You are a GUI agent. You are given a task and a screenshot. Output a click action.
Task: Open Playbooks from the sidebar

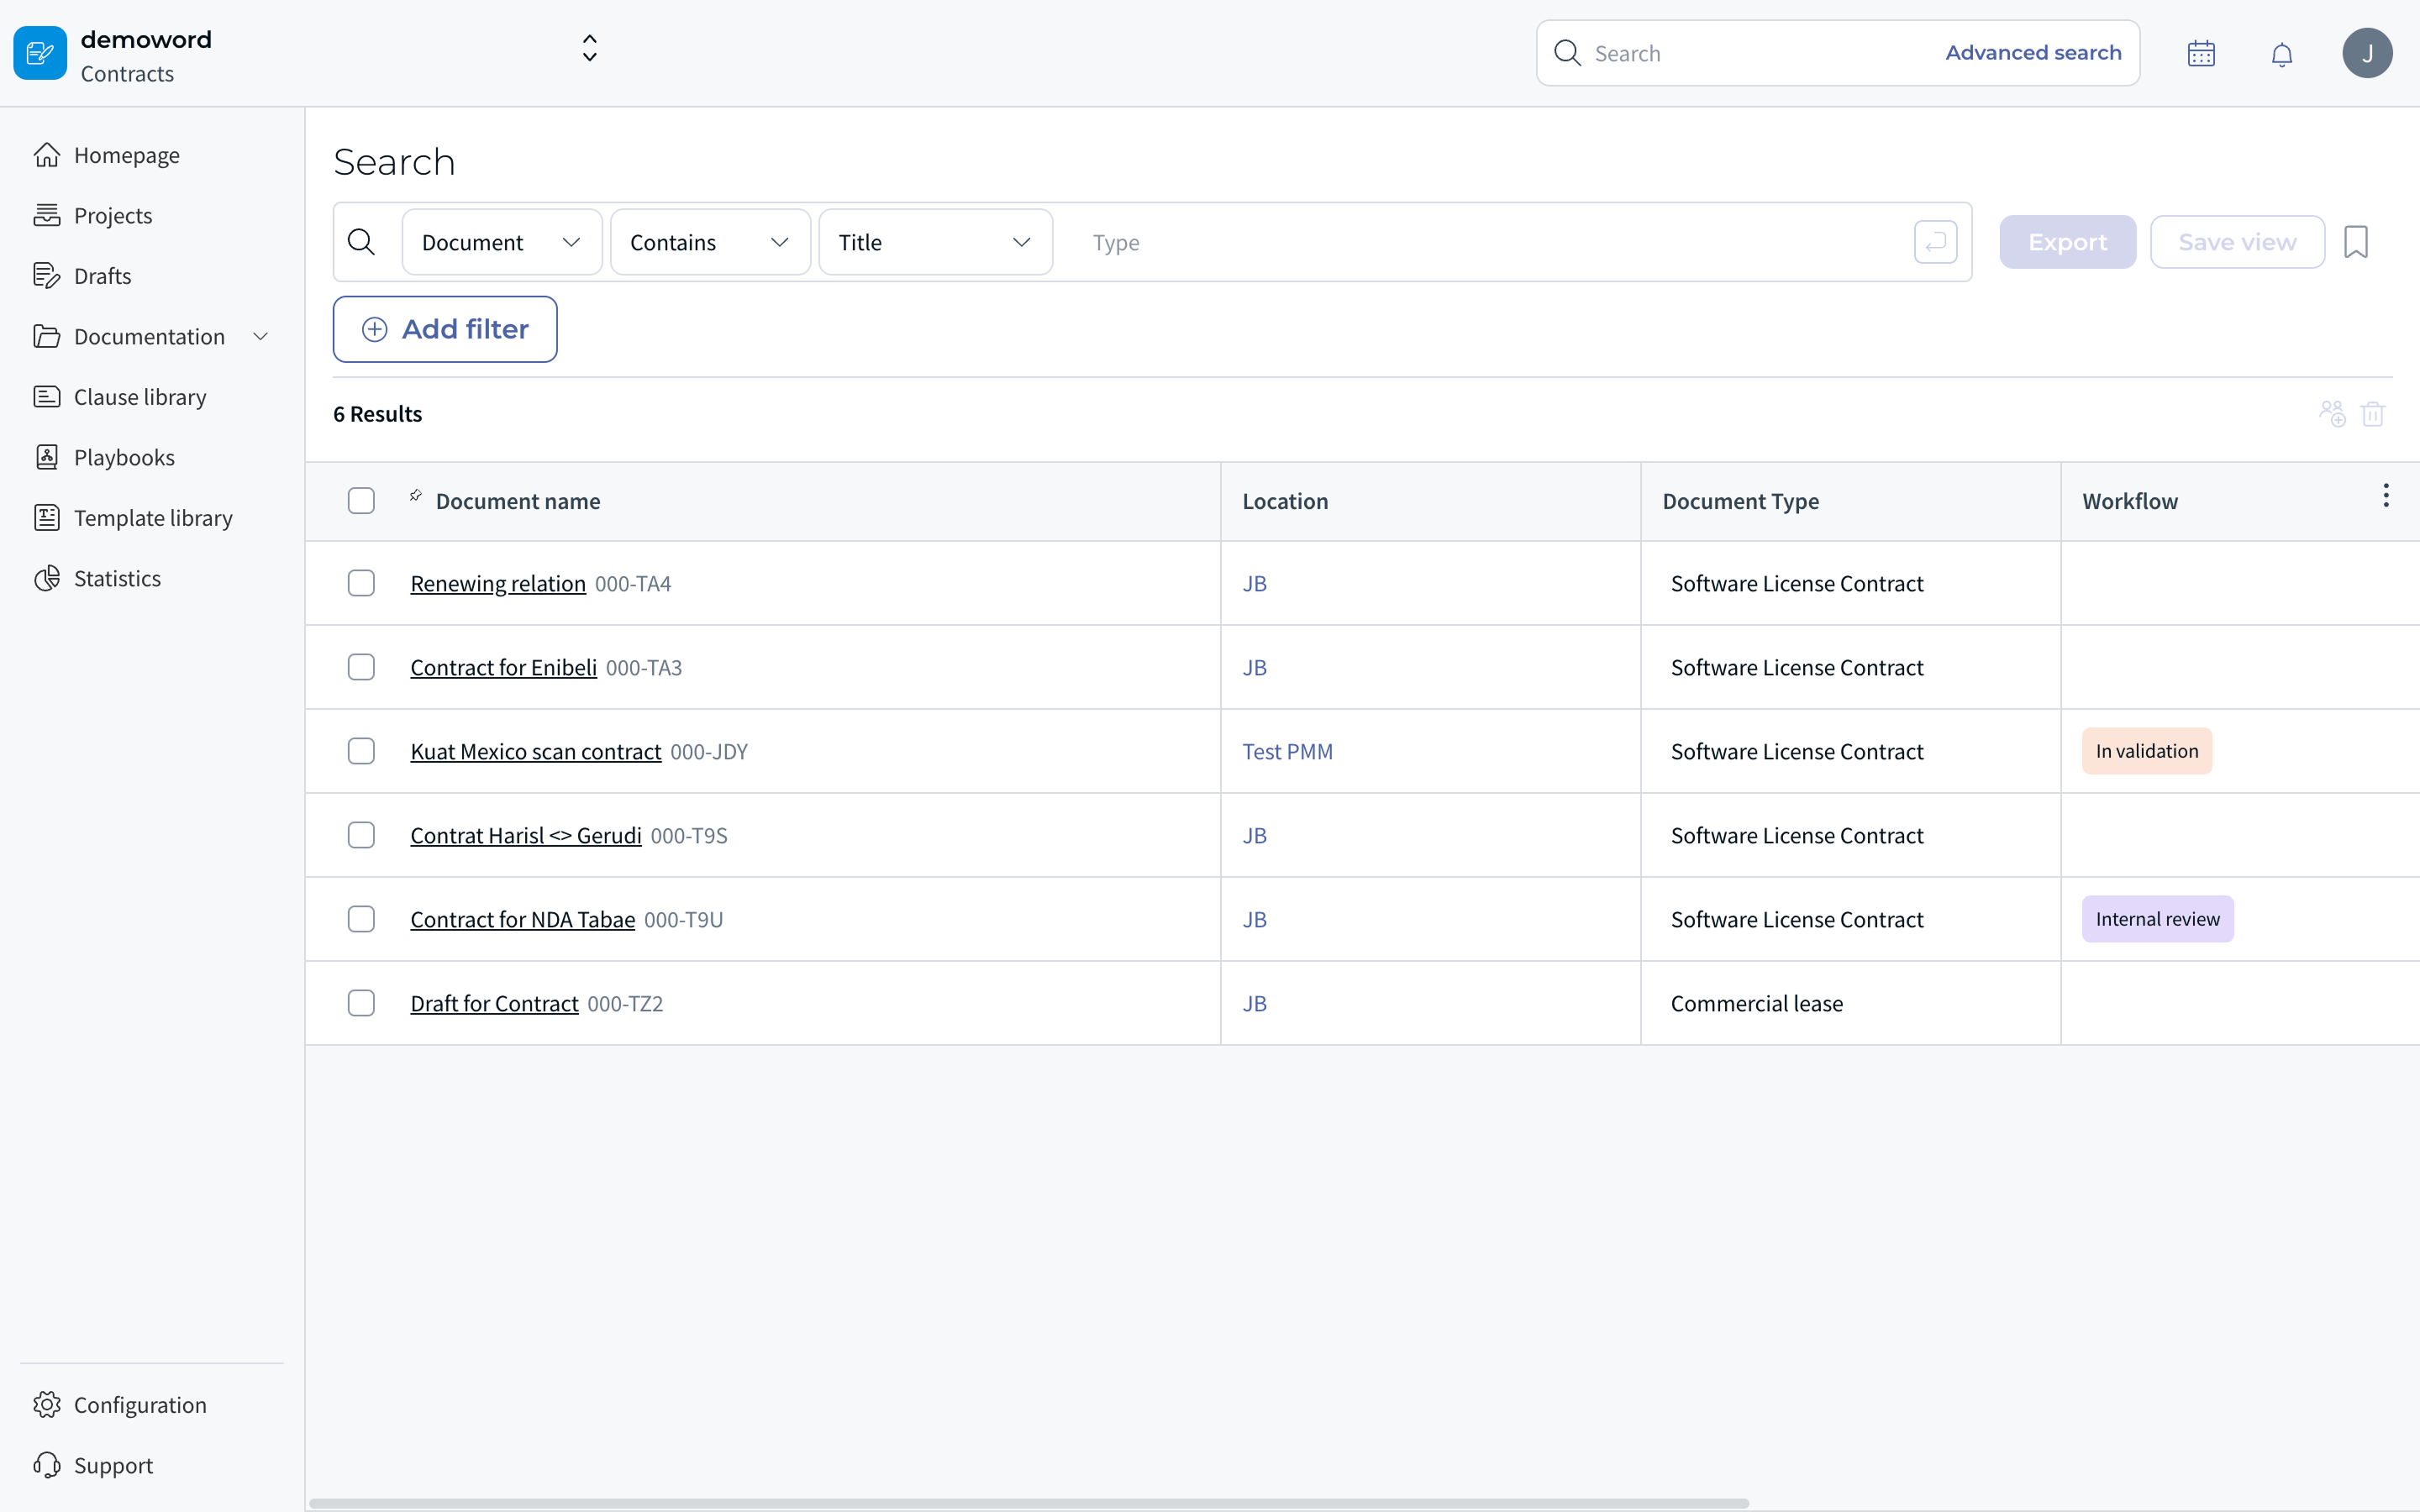coord(124,457)
